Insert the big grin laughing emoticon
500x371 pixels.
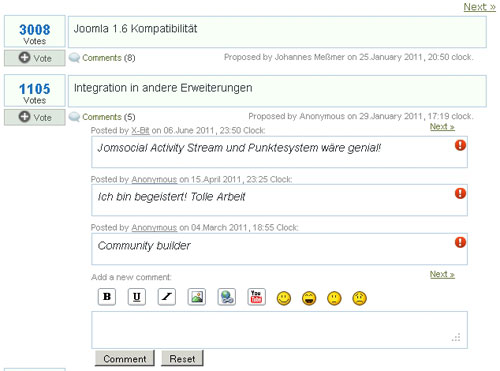click(309, 298)
